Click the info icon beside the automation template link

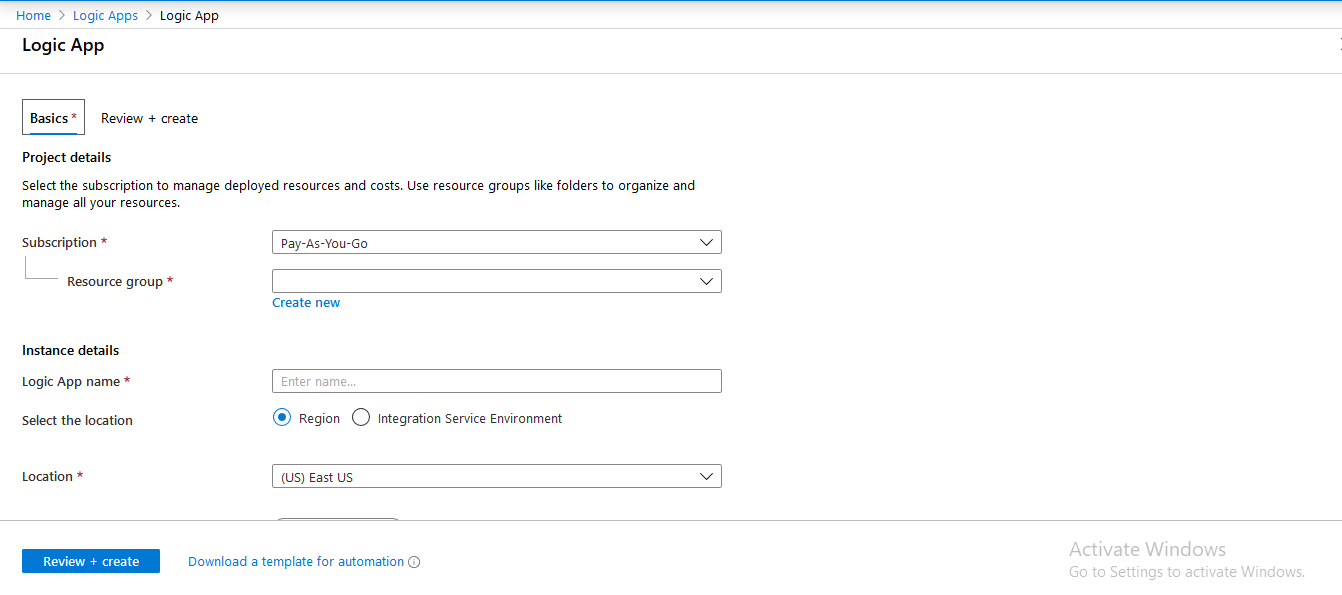[414, 561]
